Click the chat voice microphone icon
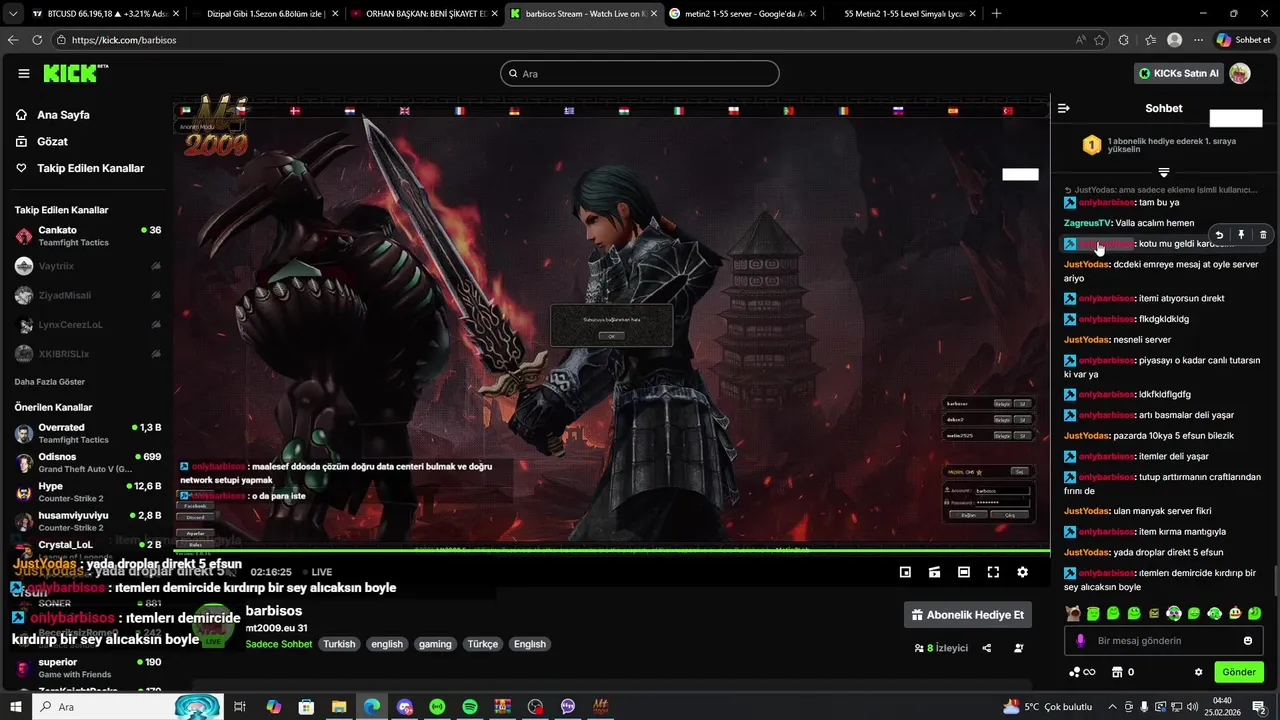The image size is (1280, 720). (x=1080, y=641)
